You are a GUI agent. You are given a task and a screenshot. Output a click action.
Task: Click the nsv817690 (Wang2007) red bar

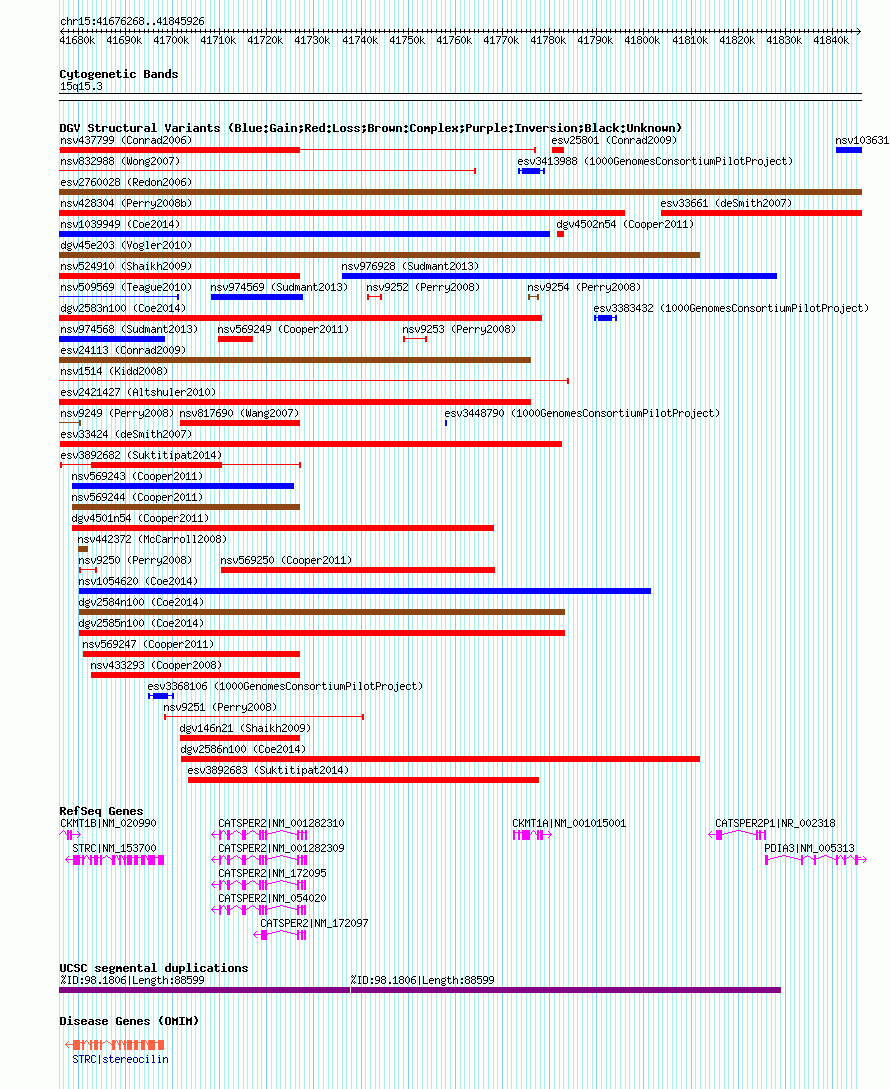(240, 423)
